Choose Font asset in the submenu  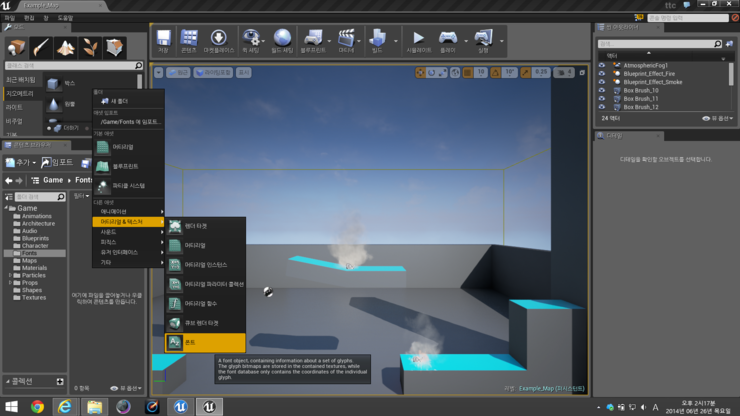click(x=205, y=343)
